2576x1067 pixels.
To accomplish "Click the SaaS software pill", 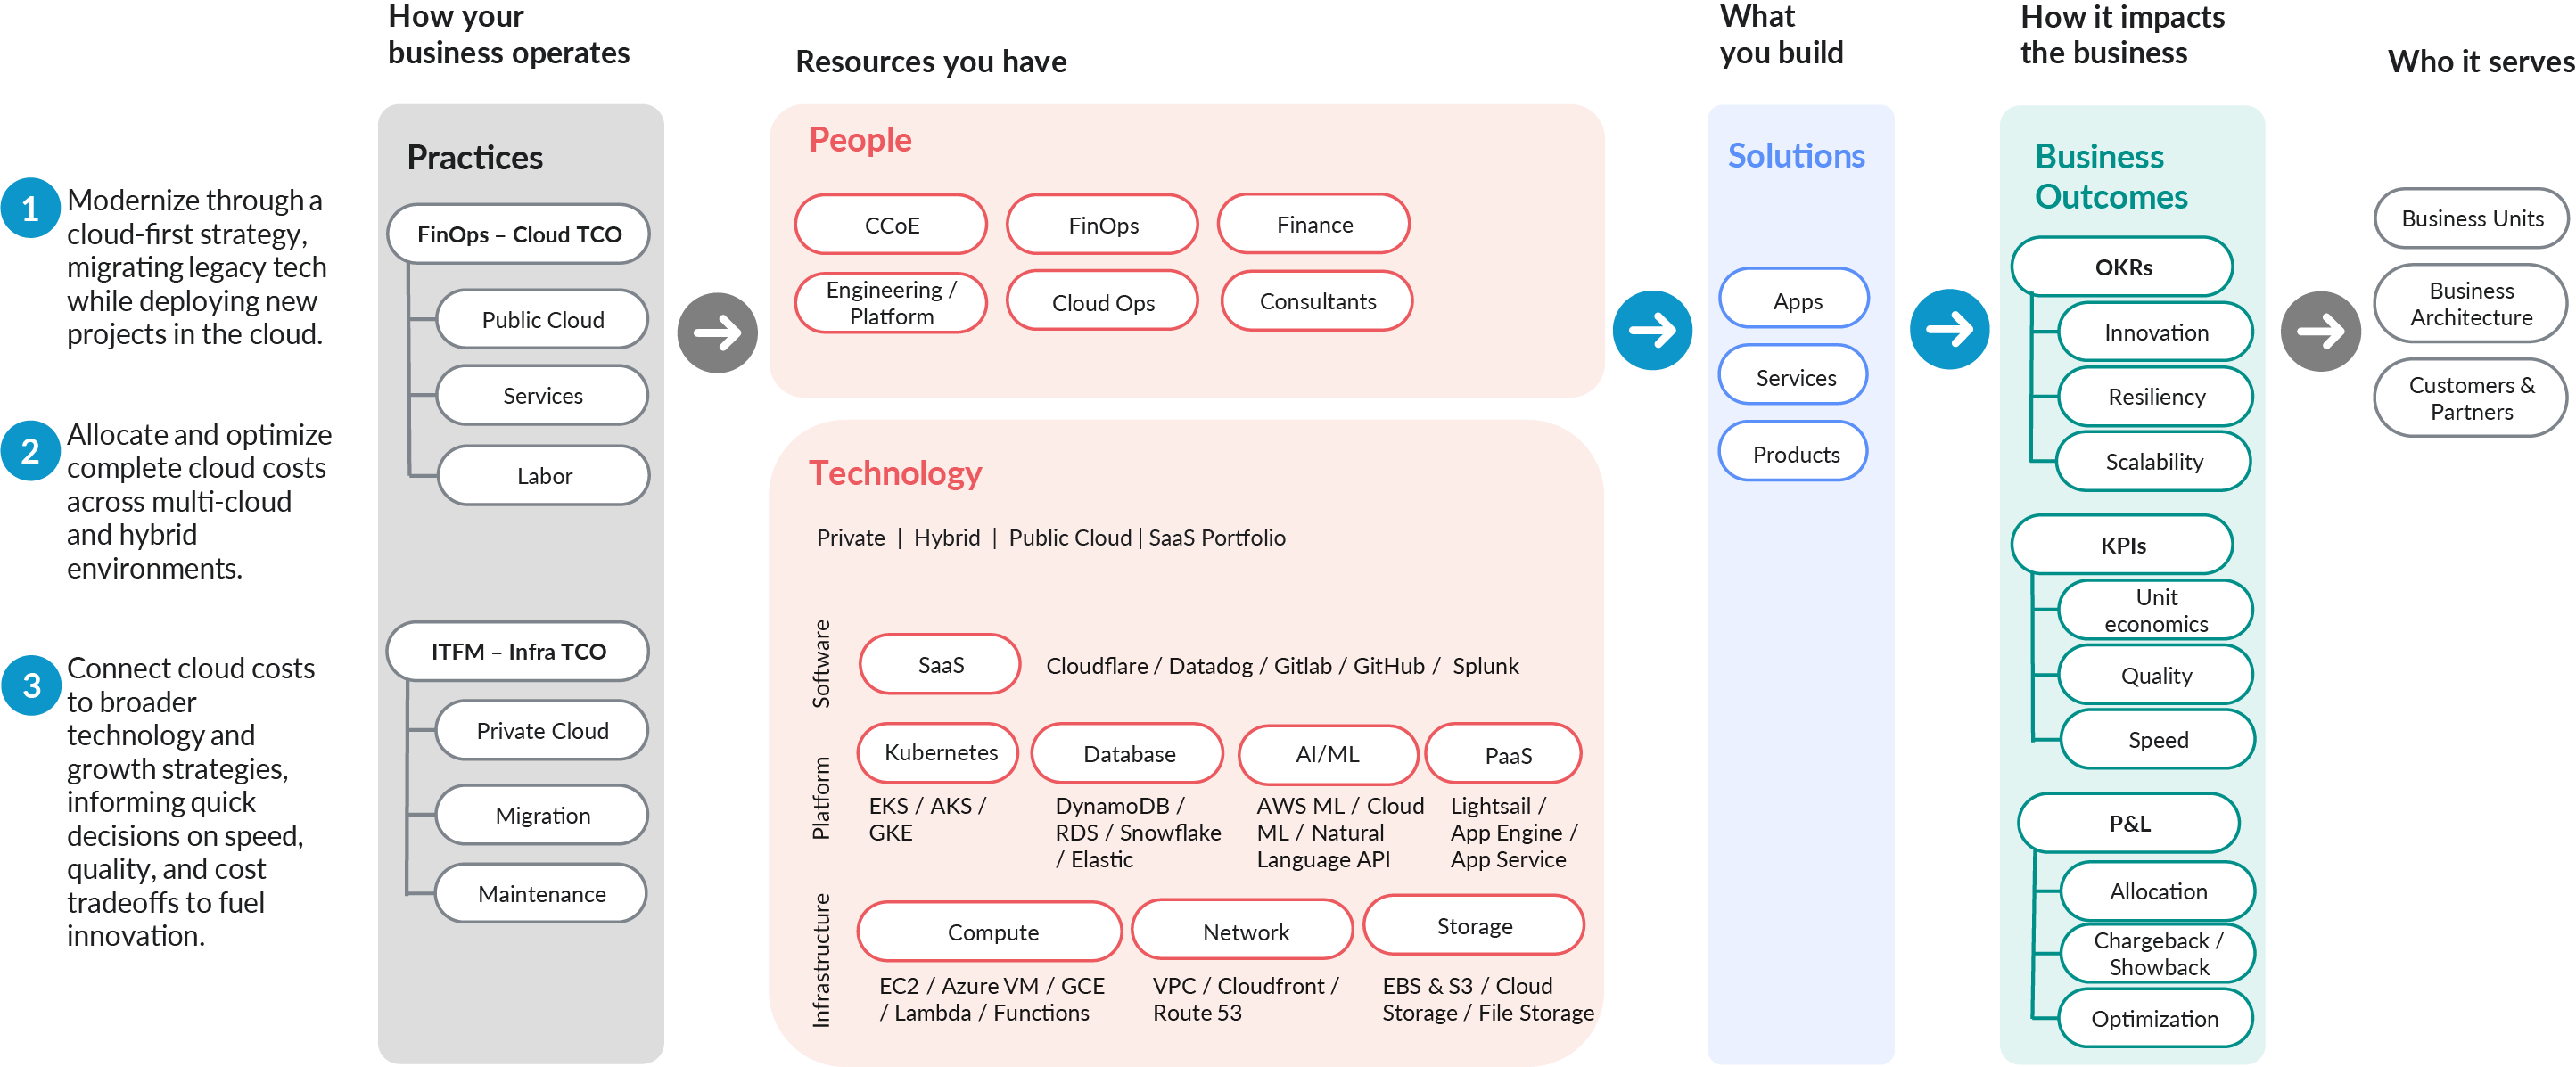I will click(x=939, y=664).
